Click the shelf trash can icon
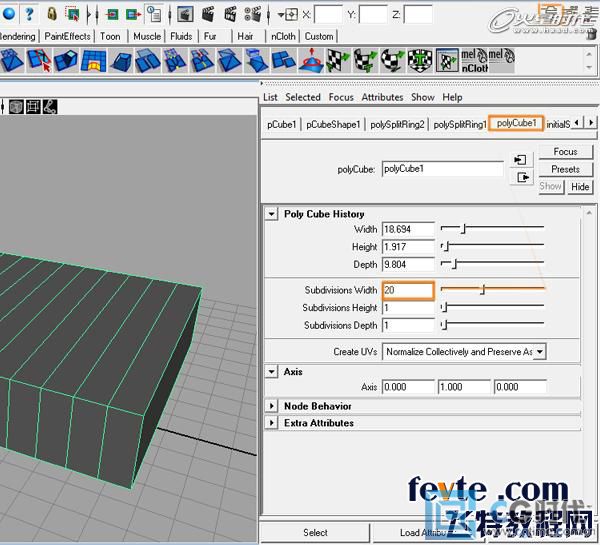Screen dimensions: 600x545 coord(591,35)
